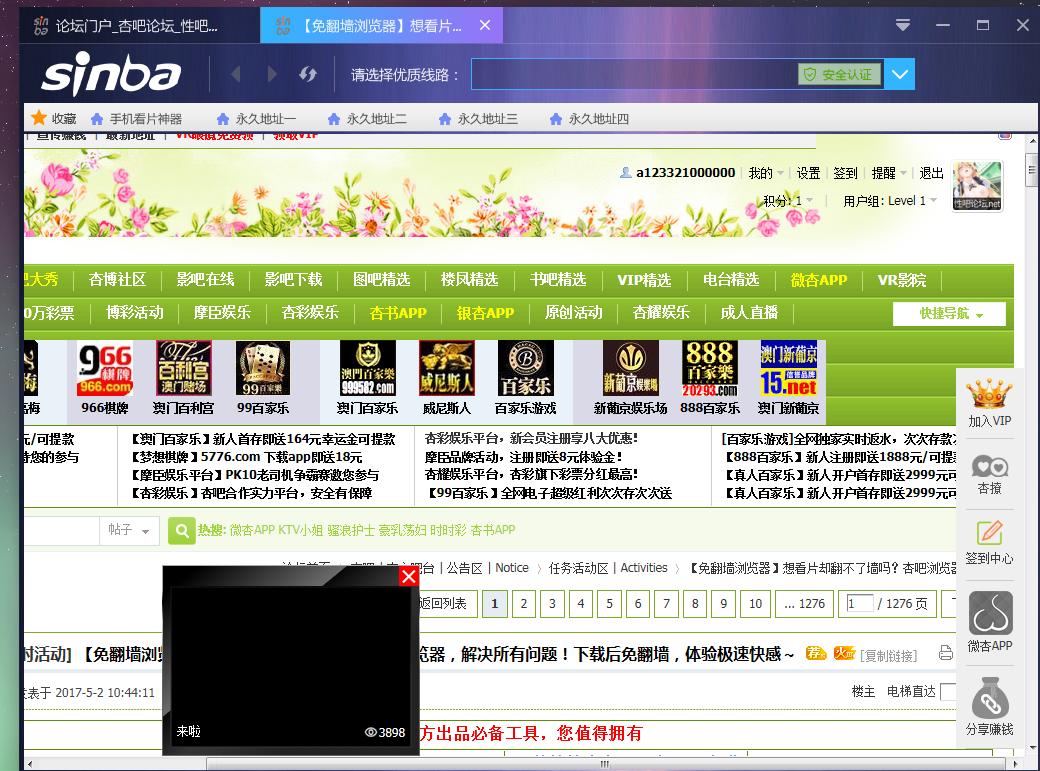1040x771 pixels.
Task: Click the vertical scrollbar thumb
Action: click(1031, 169)
